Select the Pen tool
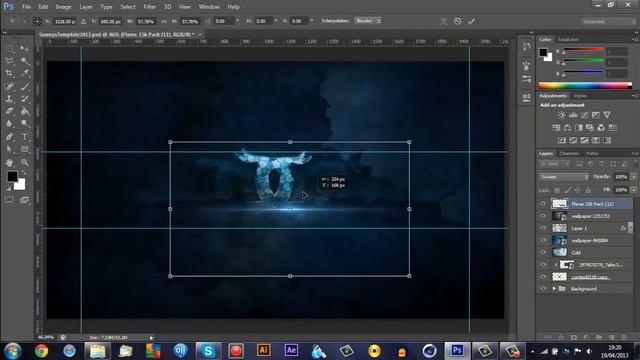 coord(9,137)
